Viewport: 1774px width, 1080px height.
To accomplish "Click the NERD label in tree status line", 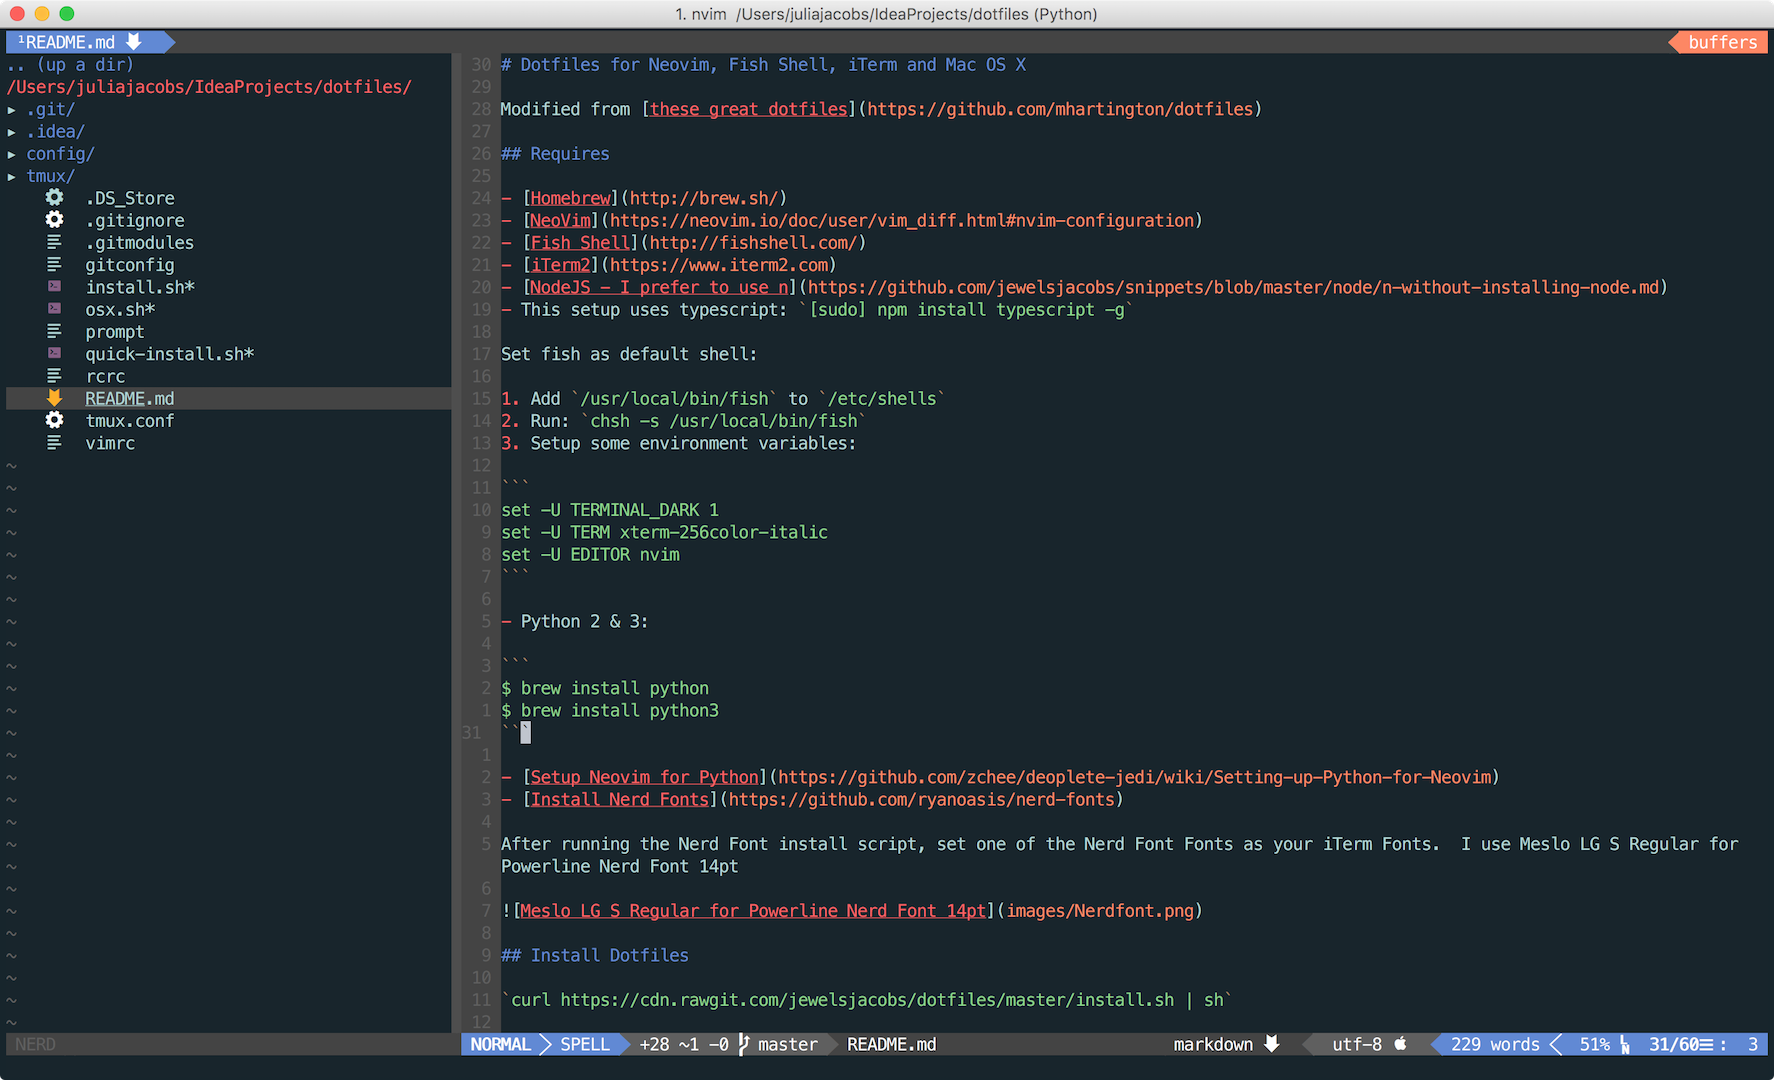I will pos(35,1044).
